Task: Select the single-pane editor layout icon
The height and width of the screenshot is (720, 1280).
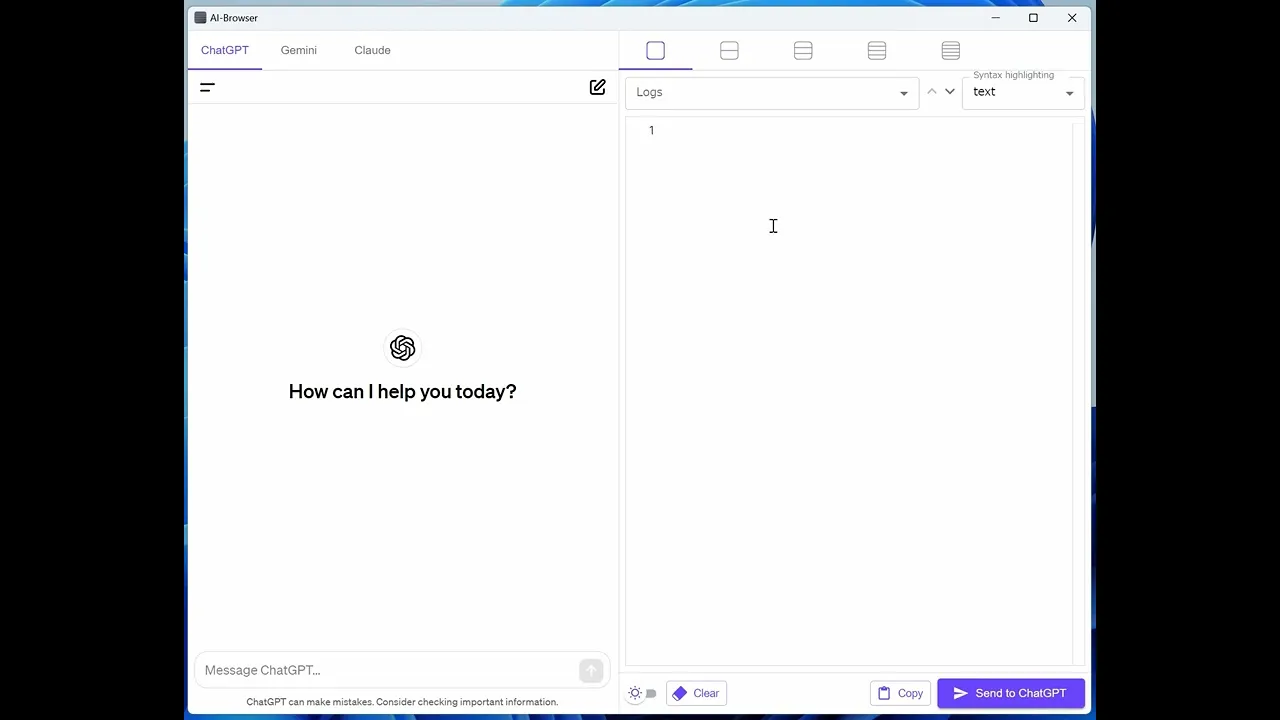Action: [655, 51]
